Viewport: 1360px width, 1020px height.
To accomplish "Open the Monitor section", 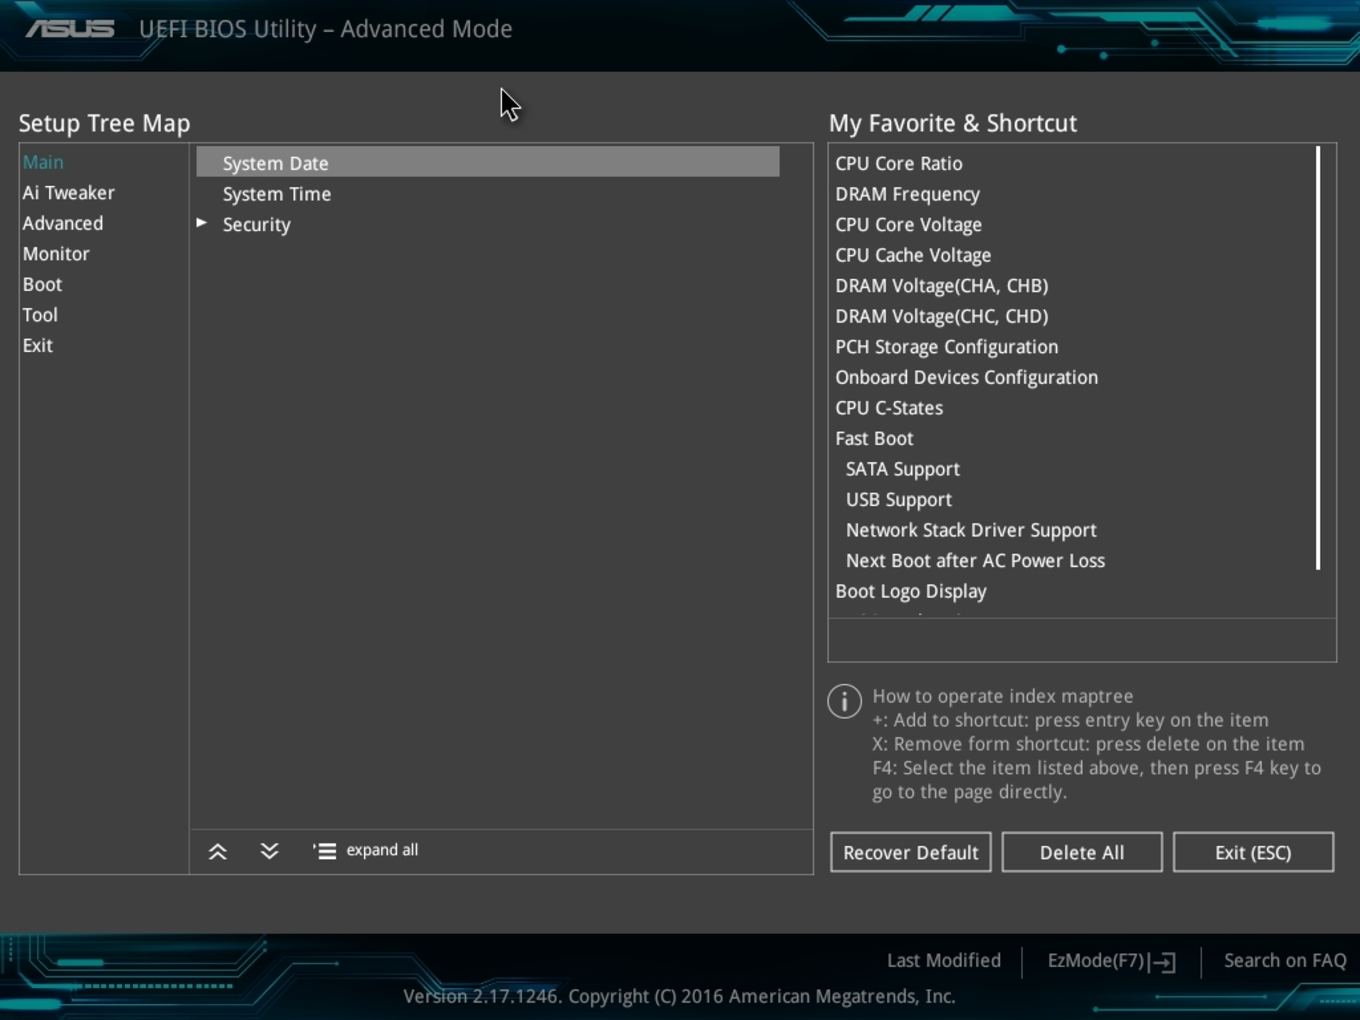I will point(56,254).
